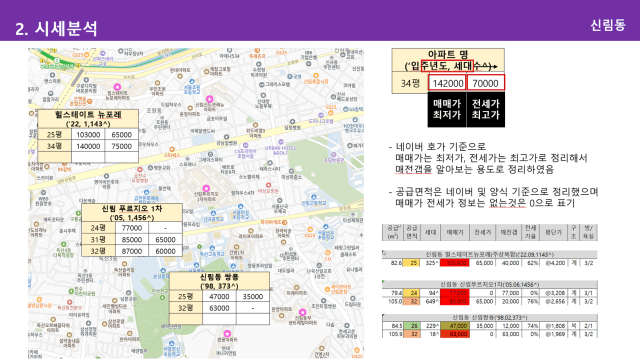Click the black 매매가 최저가 label box
Screen dimensions: 640x360
[447, 109]
